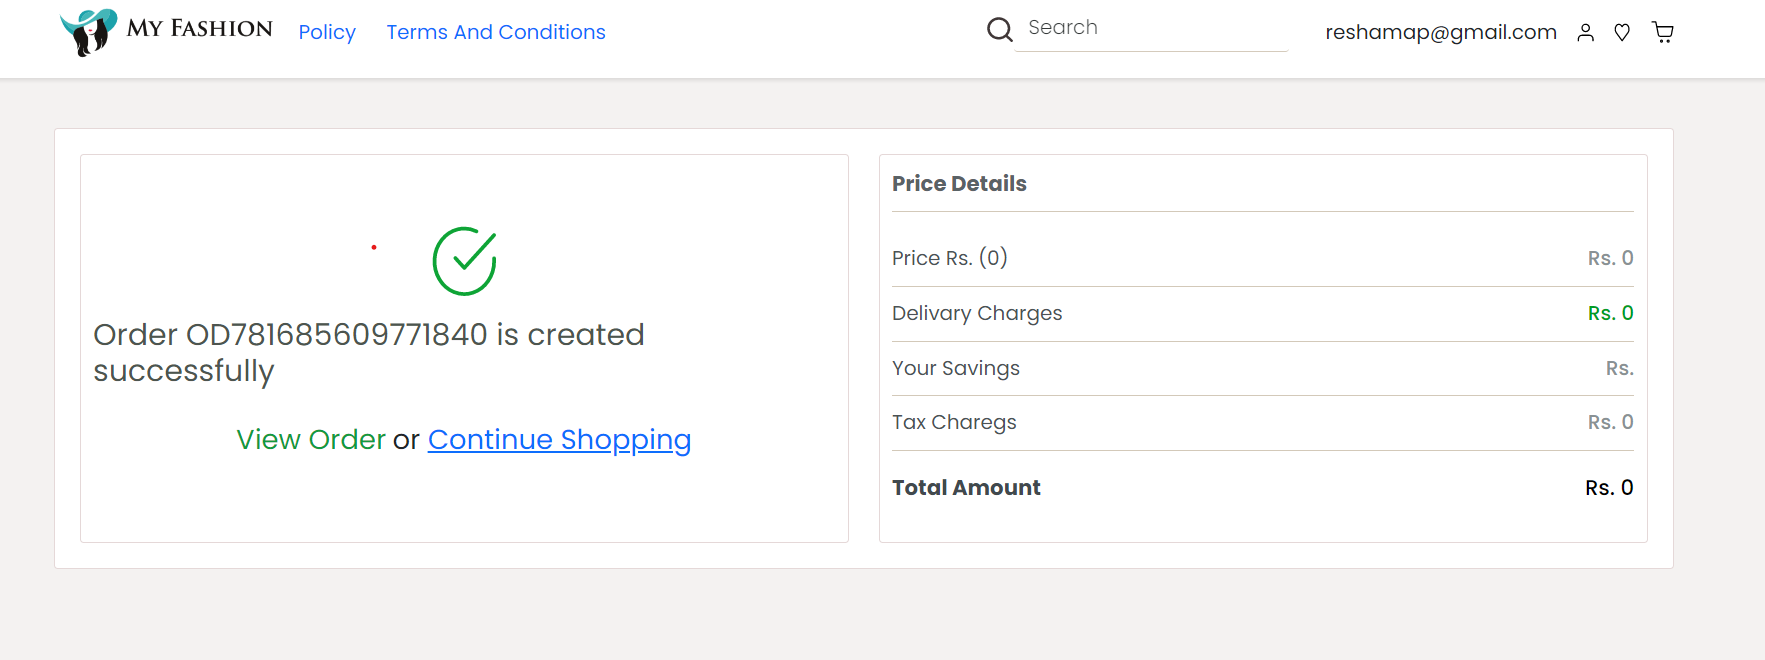Open Terms And Conditions page
The image size is (1765, 660).
pyautogui.click(x=496, y=32)
